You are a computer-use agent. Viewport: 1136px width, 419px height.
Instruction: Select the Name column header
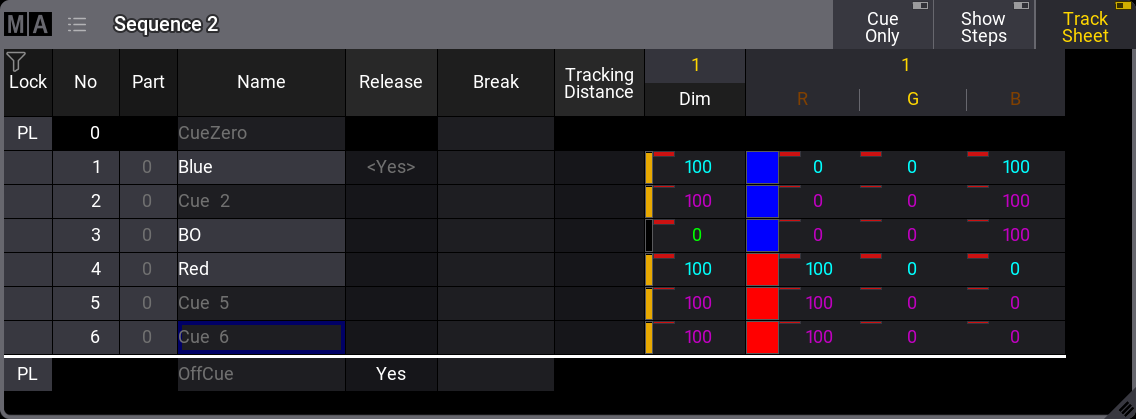261,82
